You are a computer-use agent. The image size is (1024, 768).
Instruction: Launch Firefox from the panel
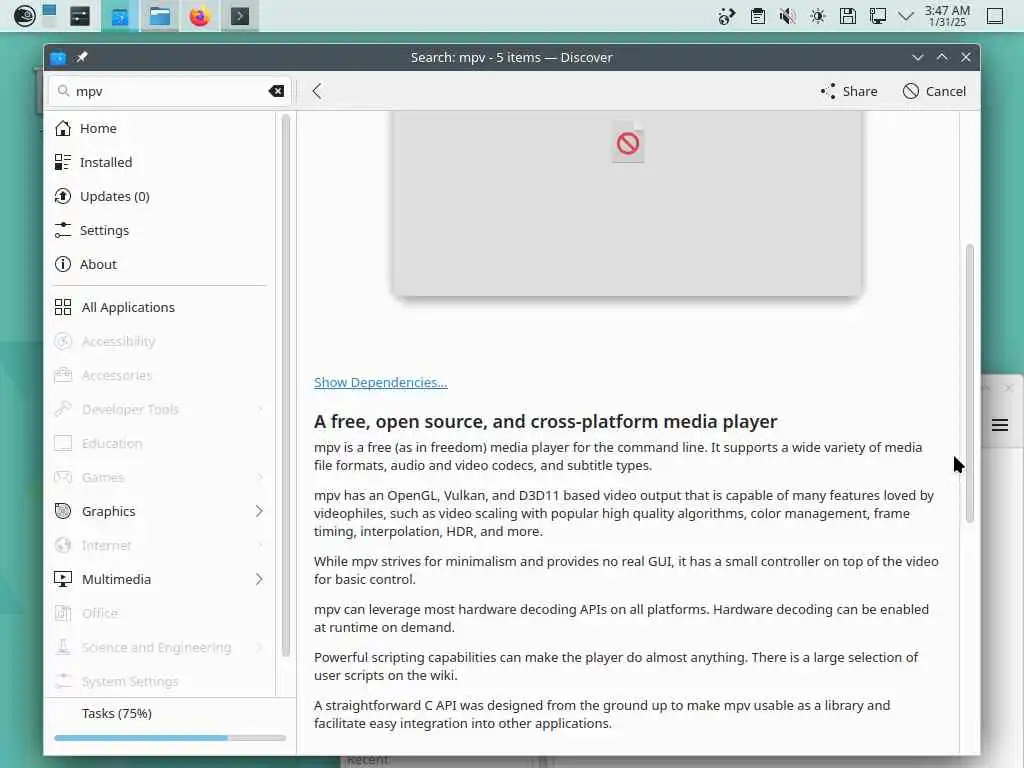tap(199, 16)
